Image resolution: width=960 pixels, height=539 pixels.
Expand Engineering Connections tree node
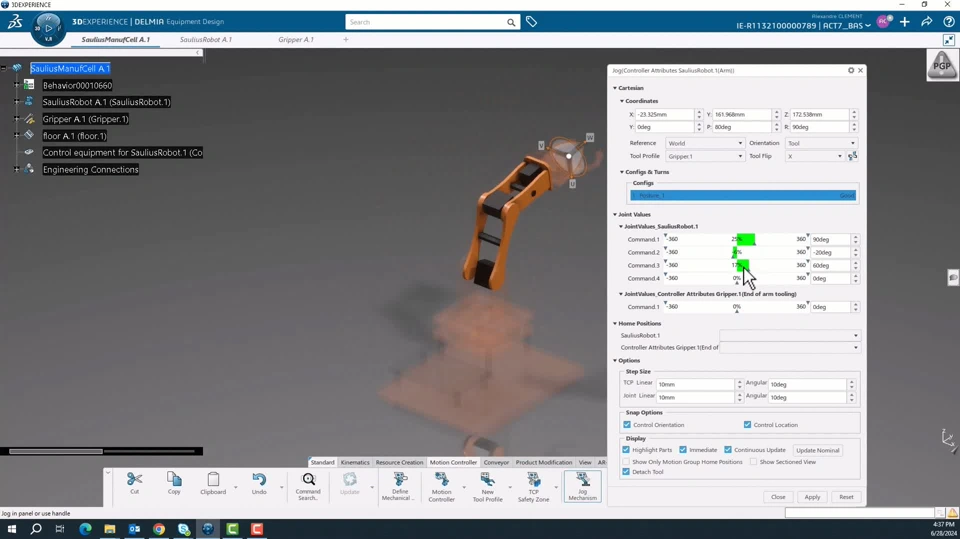(17, 170)
